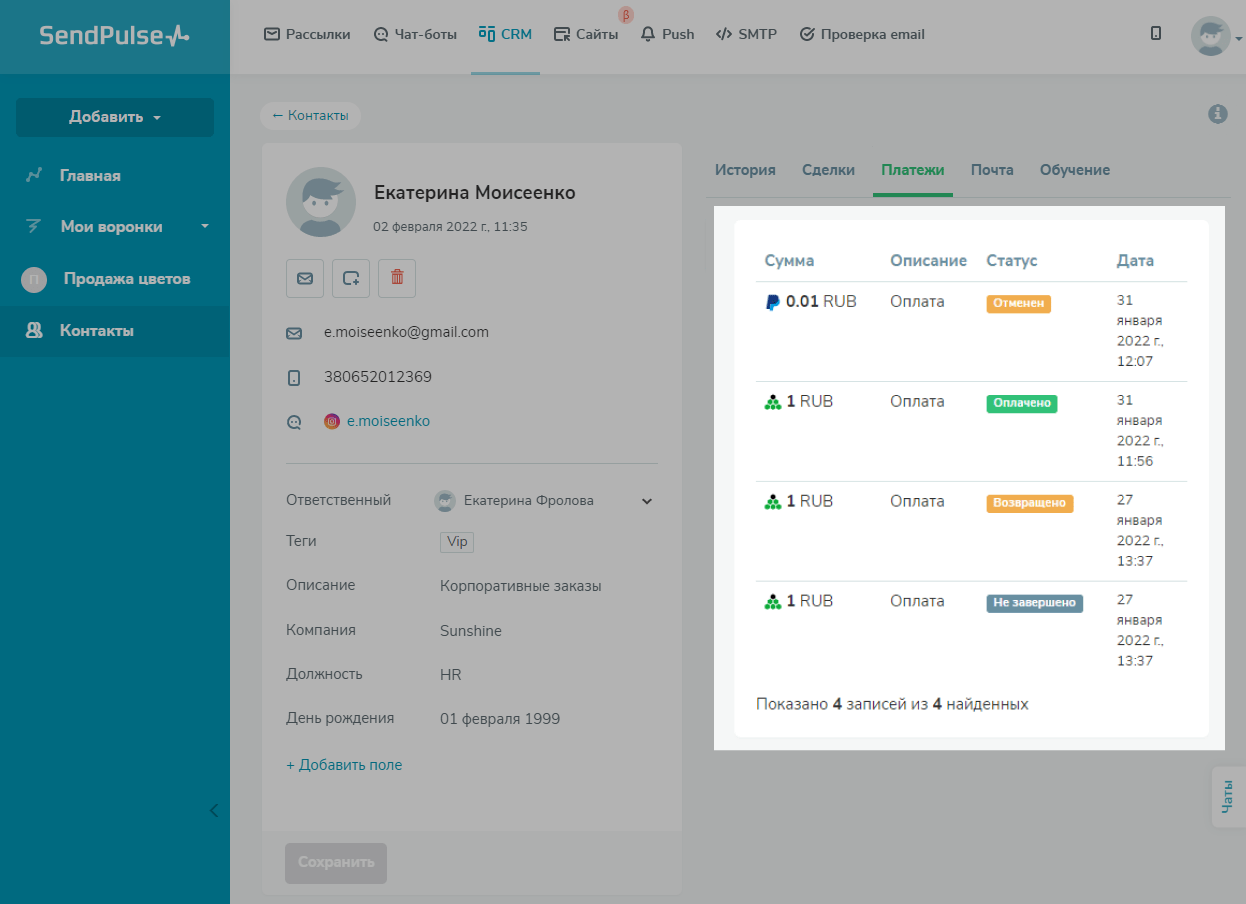Click the send email icon button
This screenshot has width=1246, height=904.
click(305, 279)
